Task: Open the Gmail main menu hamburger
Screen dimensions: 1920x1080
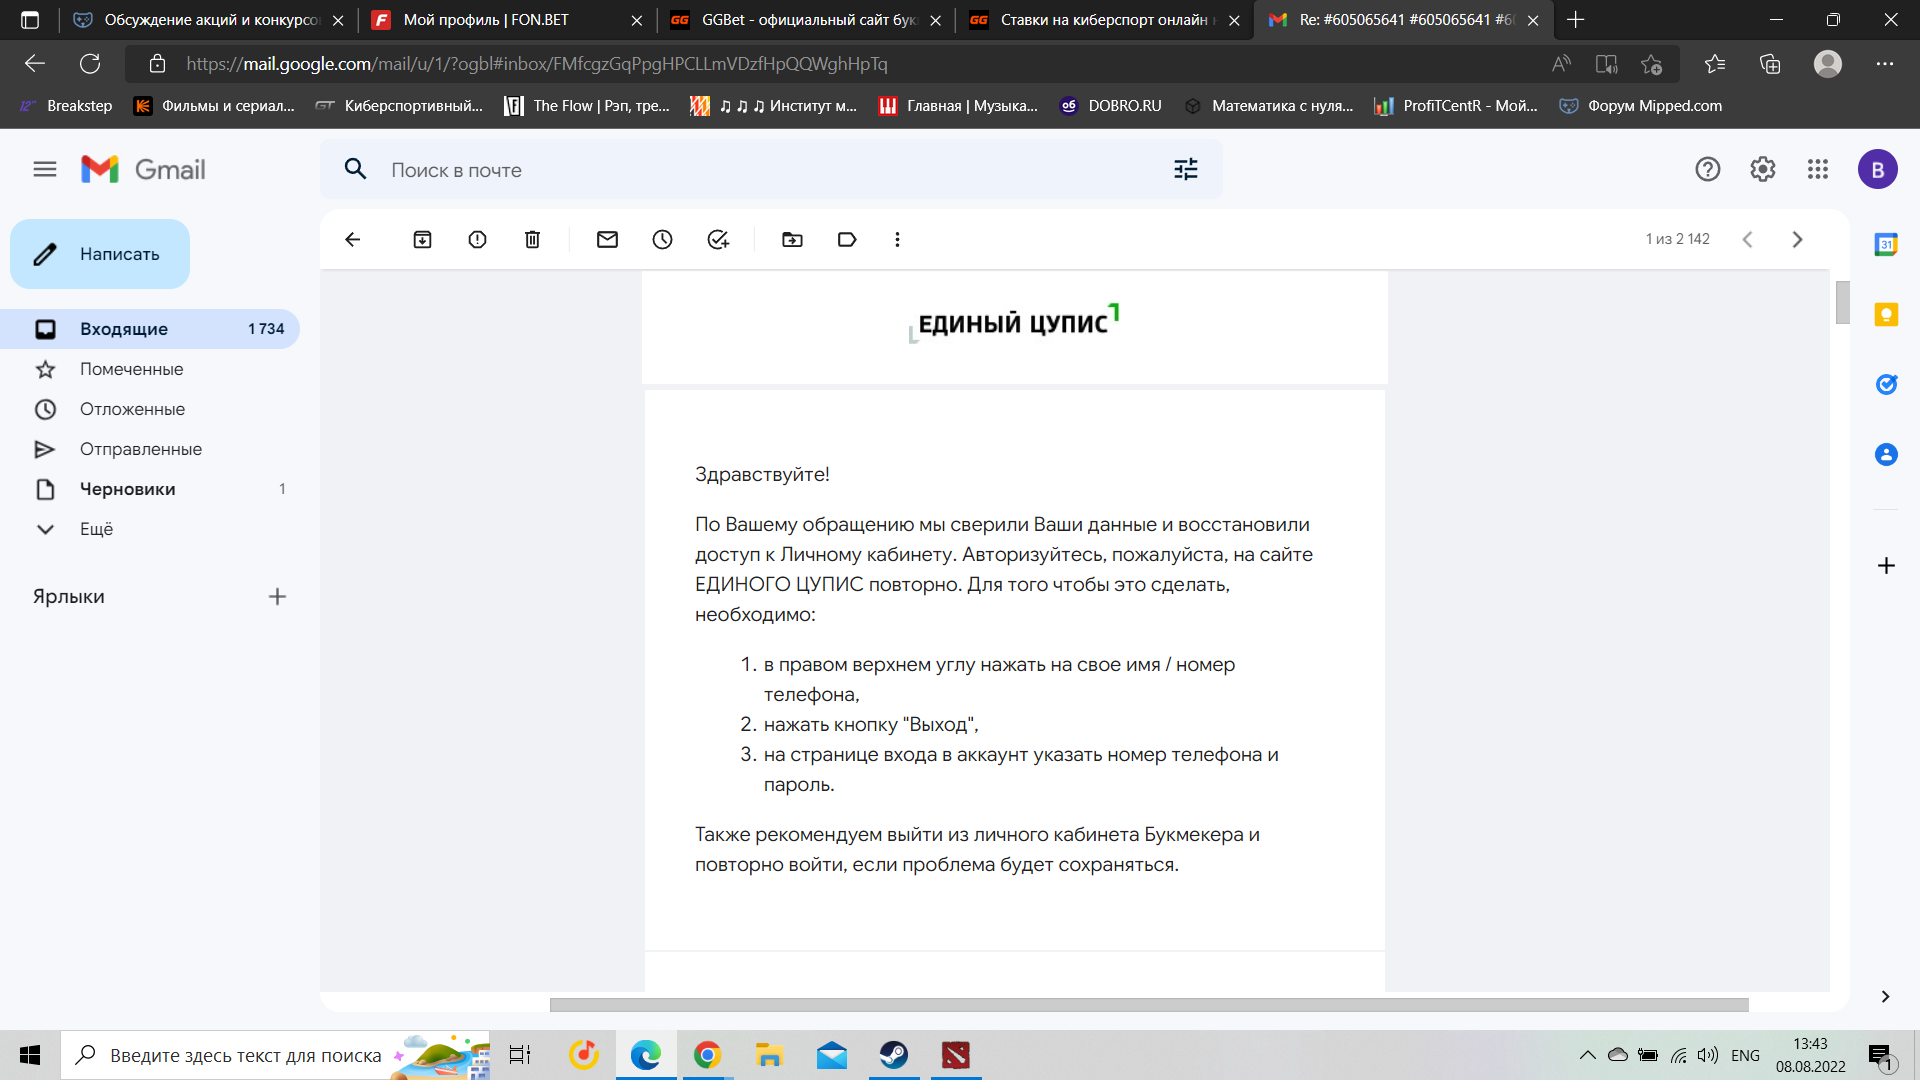Action: click(x=45, y=170)
